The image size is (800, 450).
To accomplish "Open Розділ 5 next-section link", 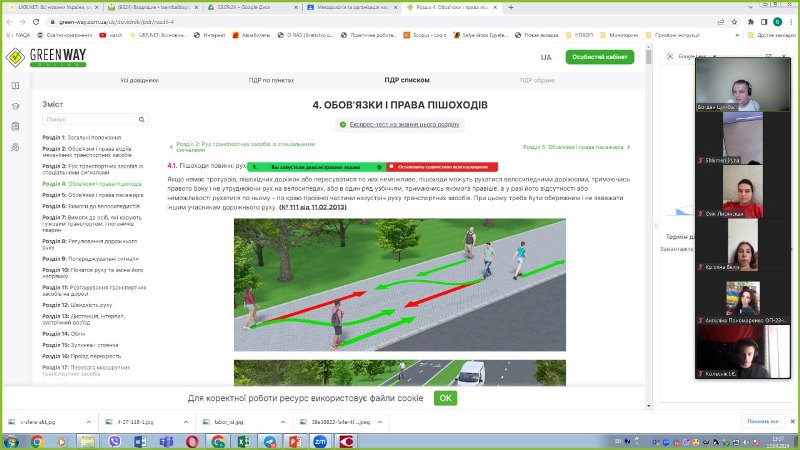I will click(x=579, y=147).
